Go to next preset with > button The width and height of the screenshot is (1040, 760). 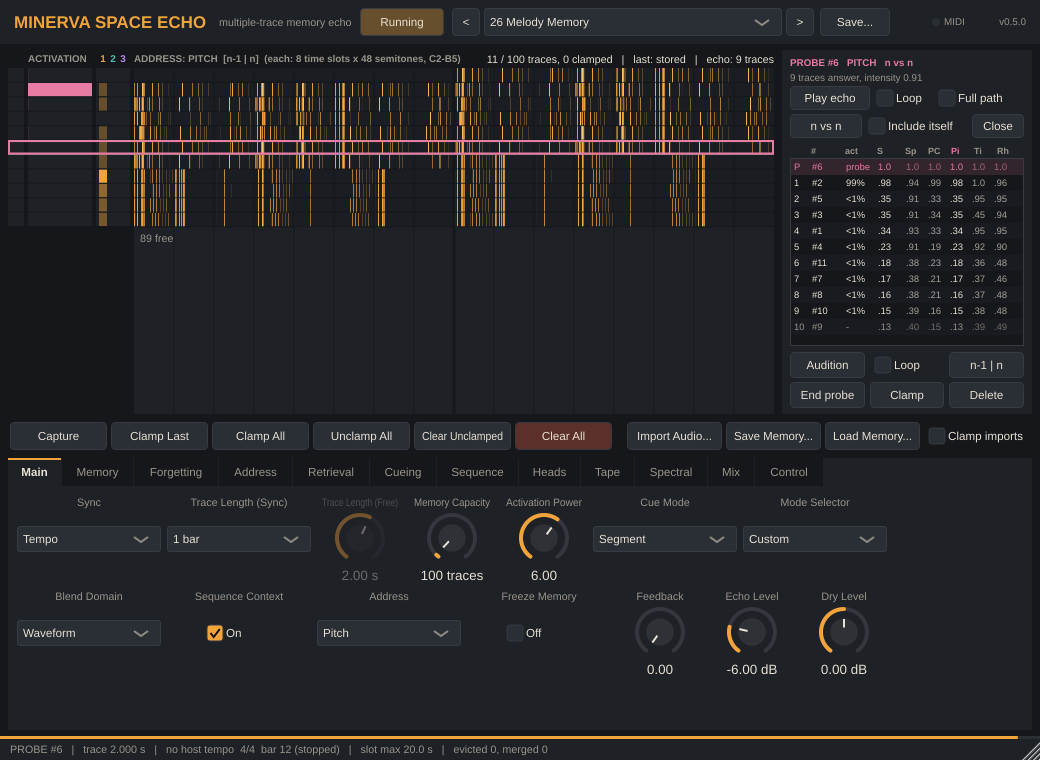tap(800, 22)
